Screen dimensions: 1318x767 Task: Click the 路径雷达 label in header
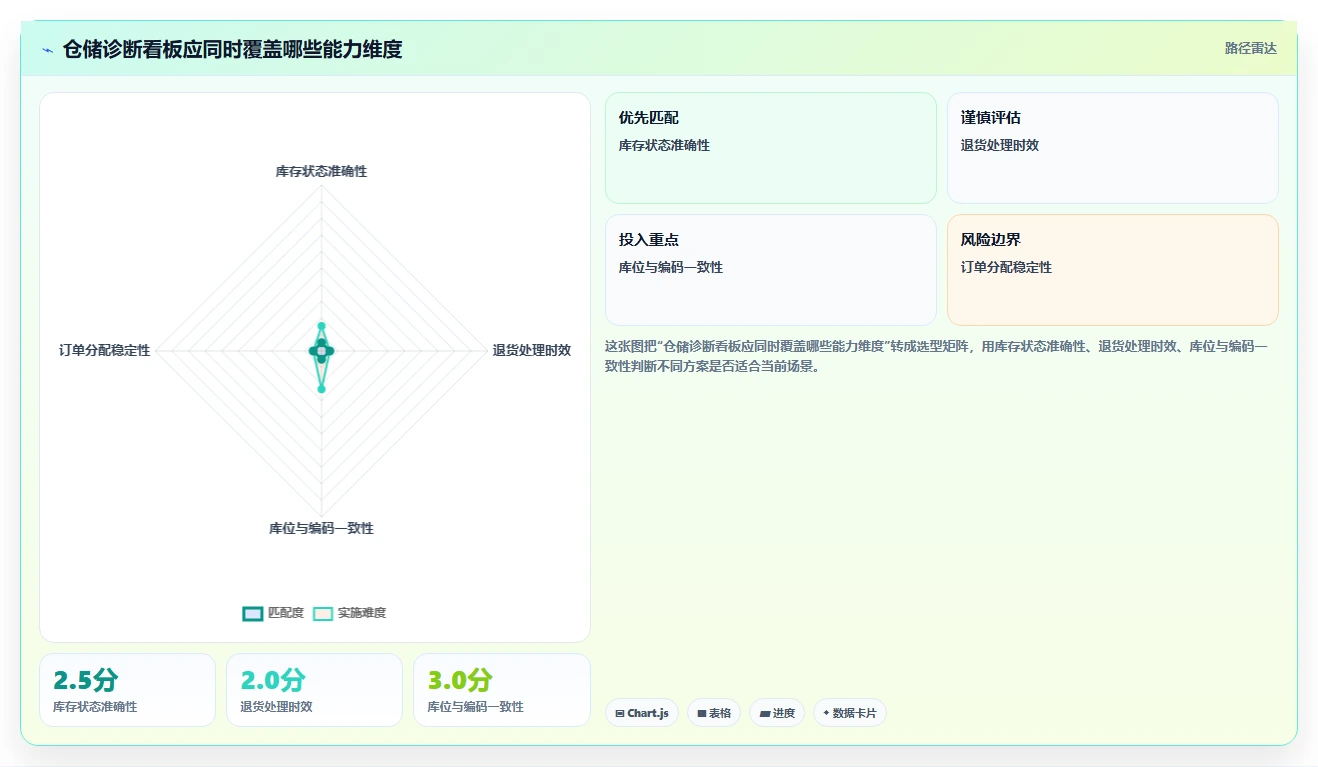[1250, 48]
